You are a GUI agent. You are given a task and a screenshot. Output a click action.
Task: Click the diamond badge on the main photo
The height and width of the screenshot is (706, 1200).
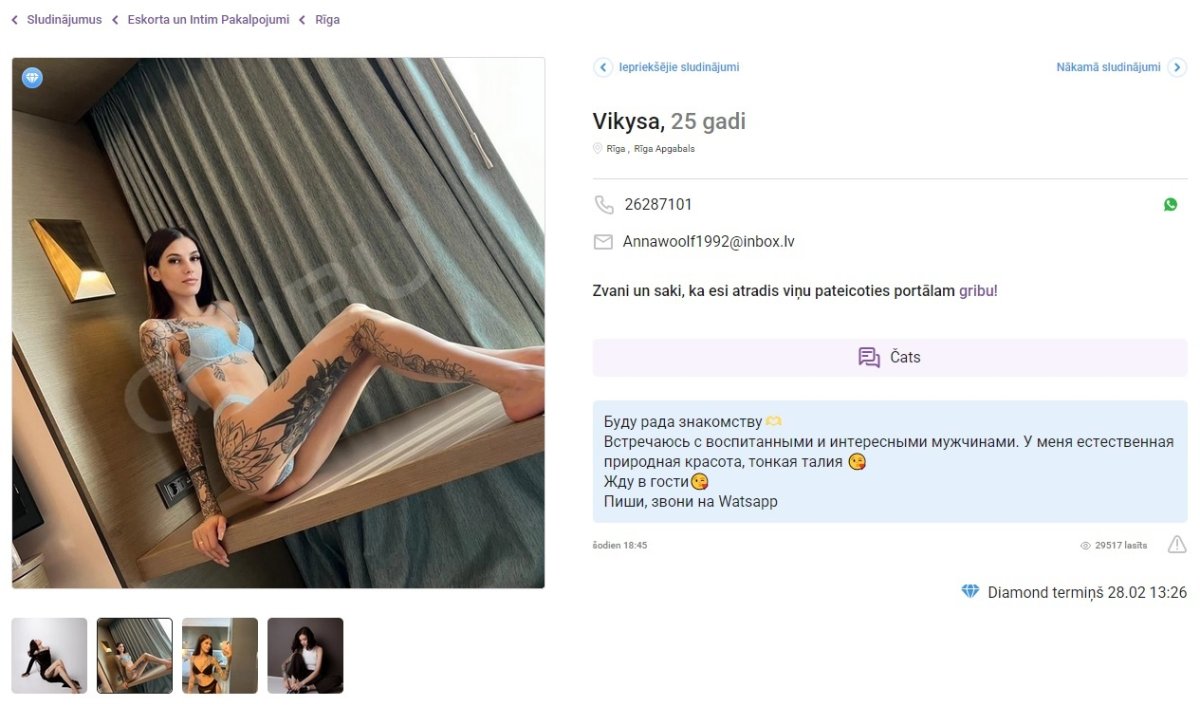pyautogui.click(x=33, y=78)
